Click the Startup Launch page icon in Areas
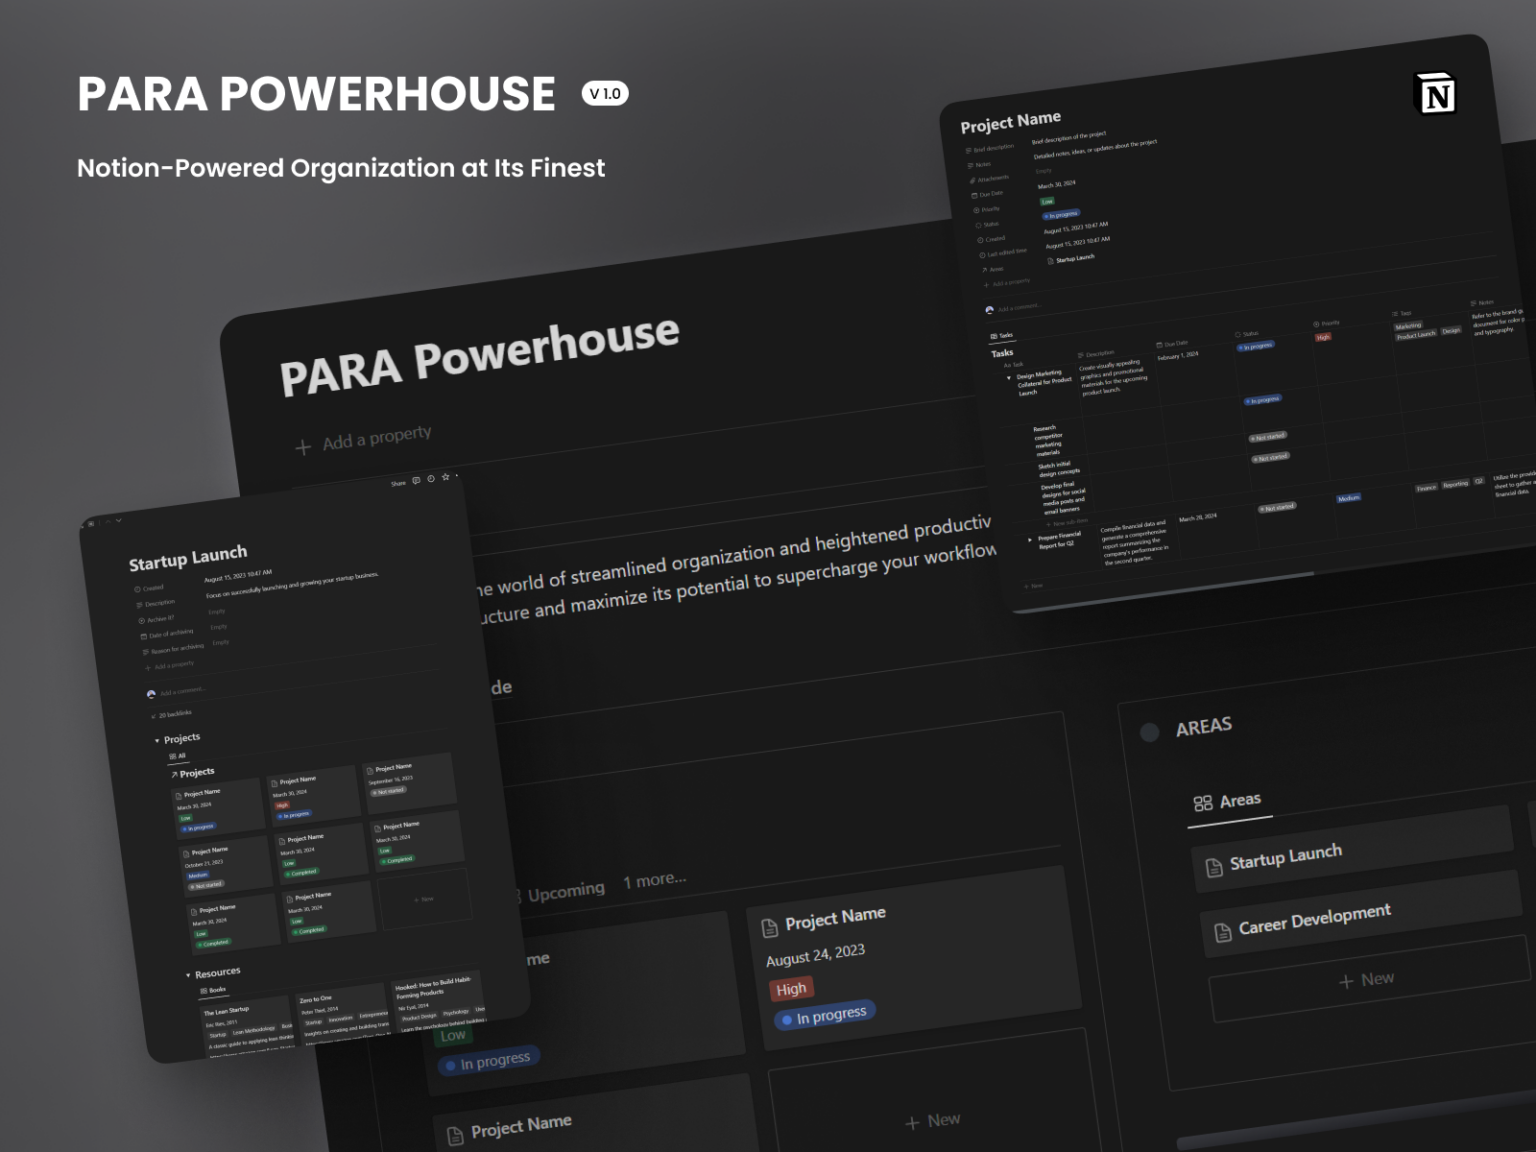This screenshot has height=1152, width=1536. point(1214,867)
